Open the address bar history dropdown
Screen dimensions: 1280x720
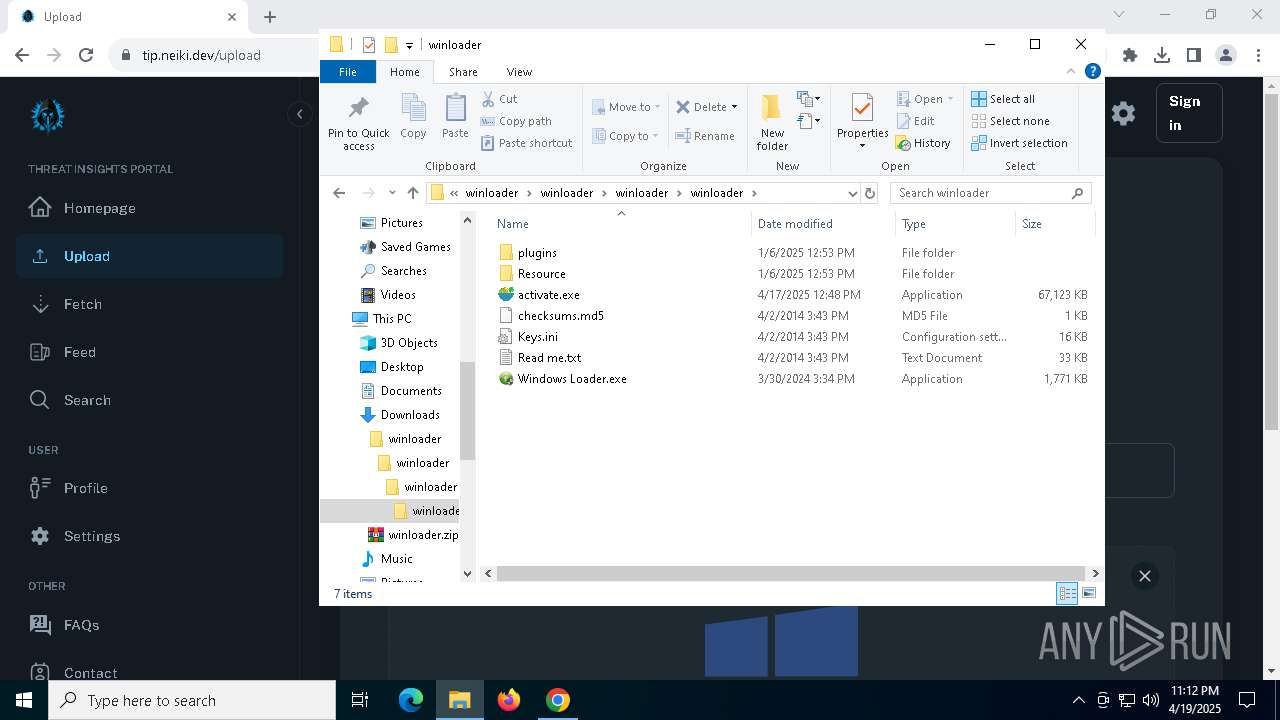pos(852,193)
